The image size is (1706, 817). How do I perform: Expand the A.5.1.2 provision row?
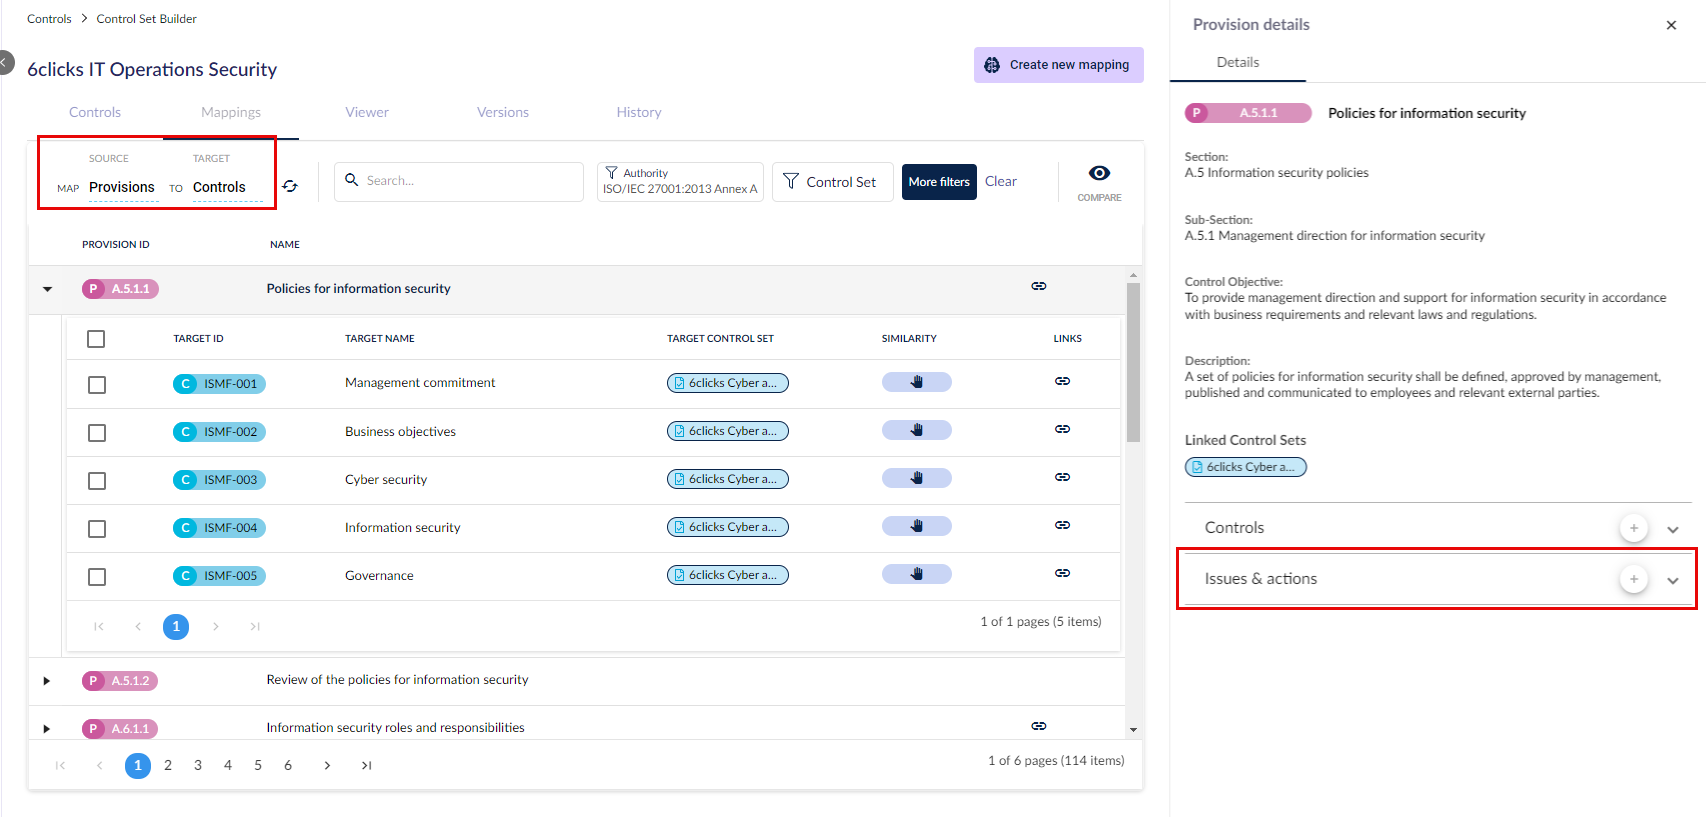[47, 681]
